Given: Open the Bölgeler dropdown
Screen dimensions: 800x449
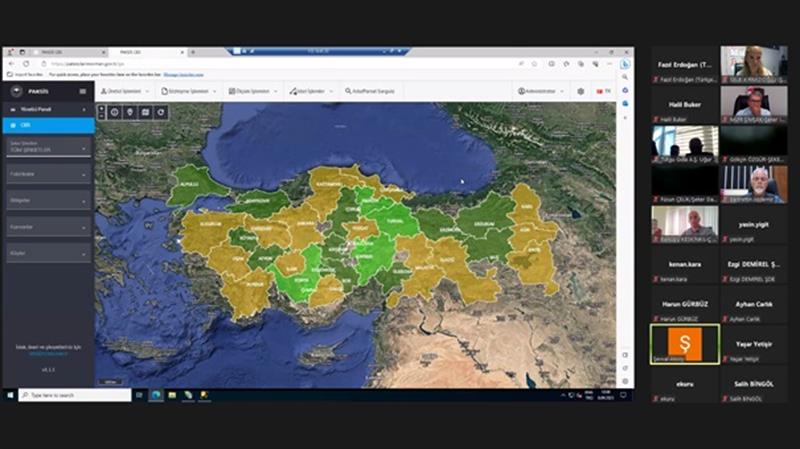Looking at the screenshot, I should (47, 200).
